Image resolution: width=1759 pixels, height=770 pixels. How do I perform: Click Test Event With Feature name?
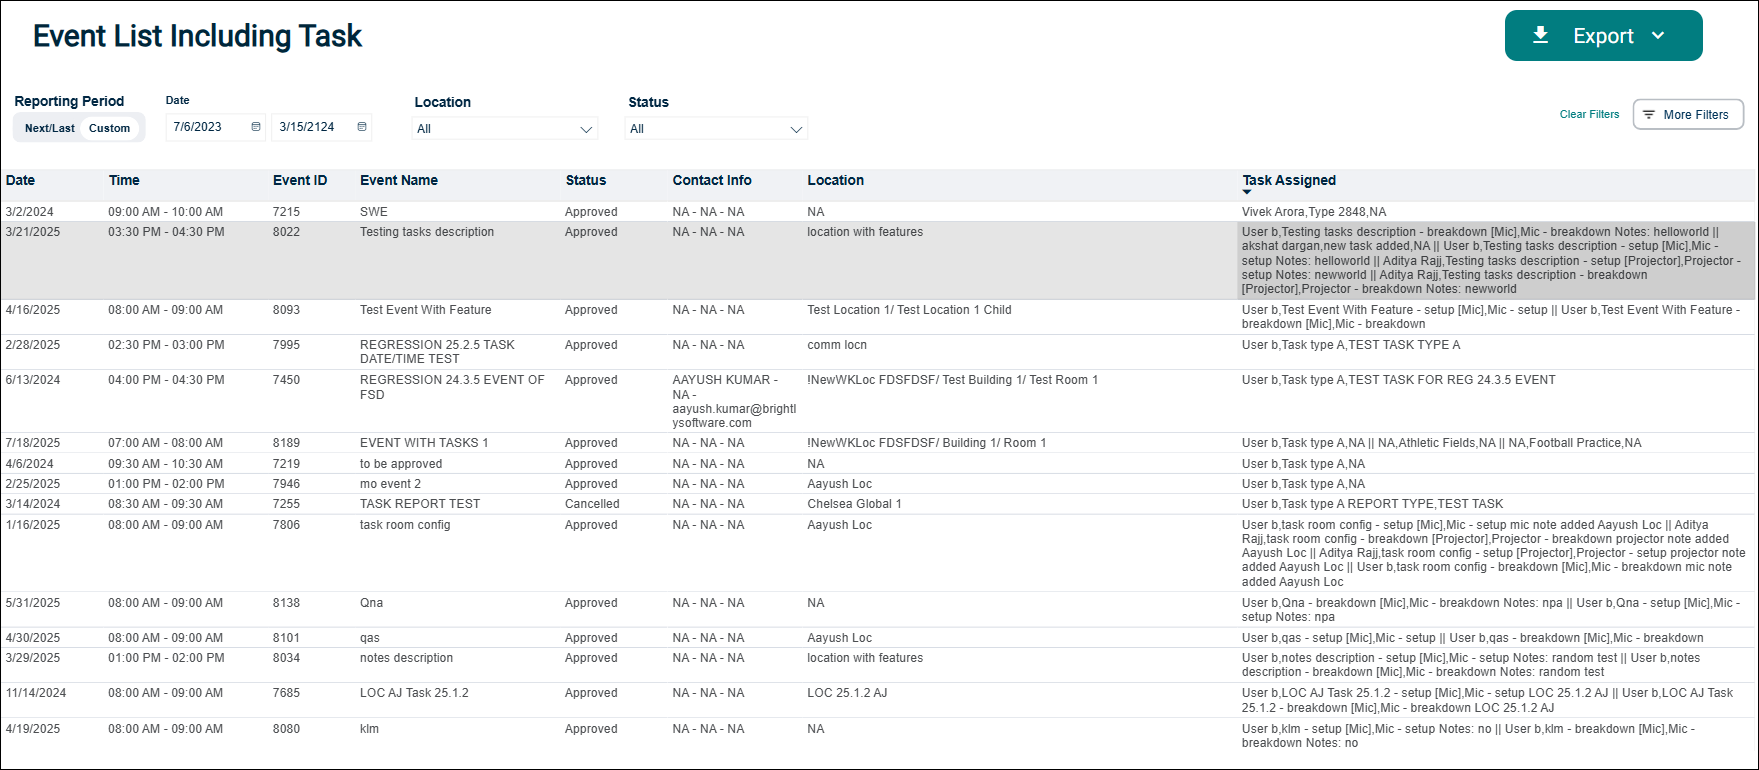tap(426, 310)
